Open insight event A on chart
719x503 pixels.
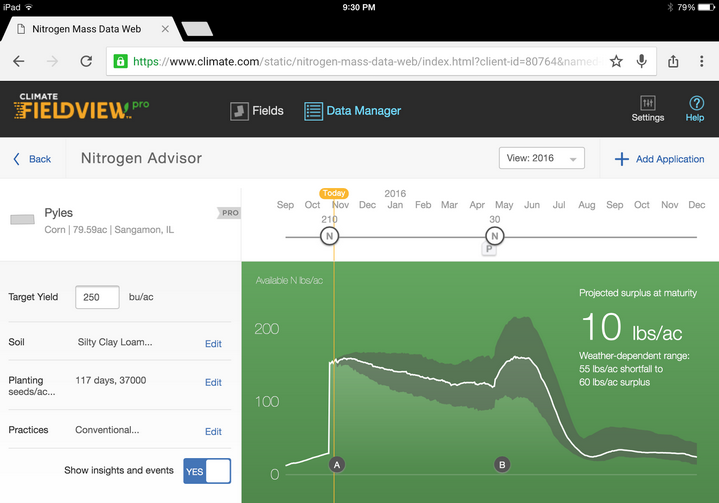337,465
